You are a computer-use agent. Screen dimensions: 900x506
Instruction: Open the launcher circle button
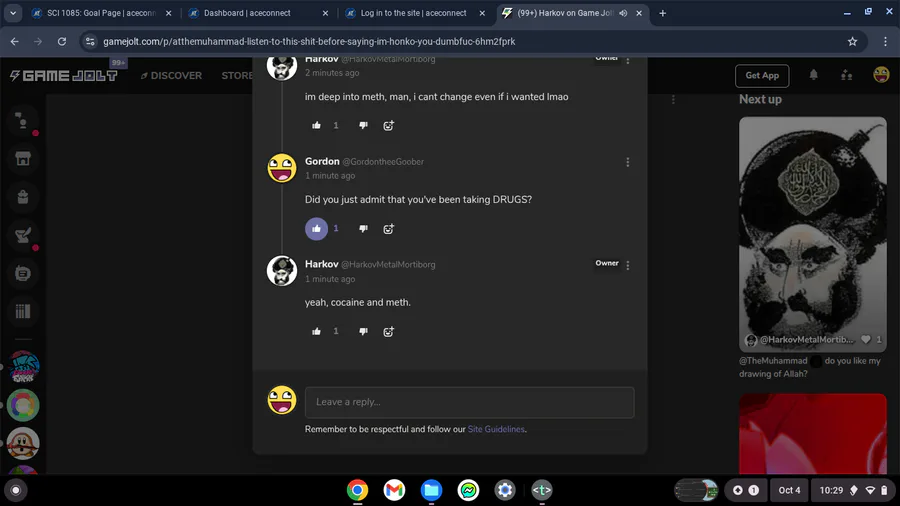(16, 490)
